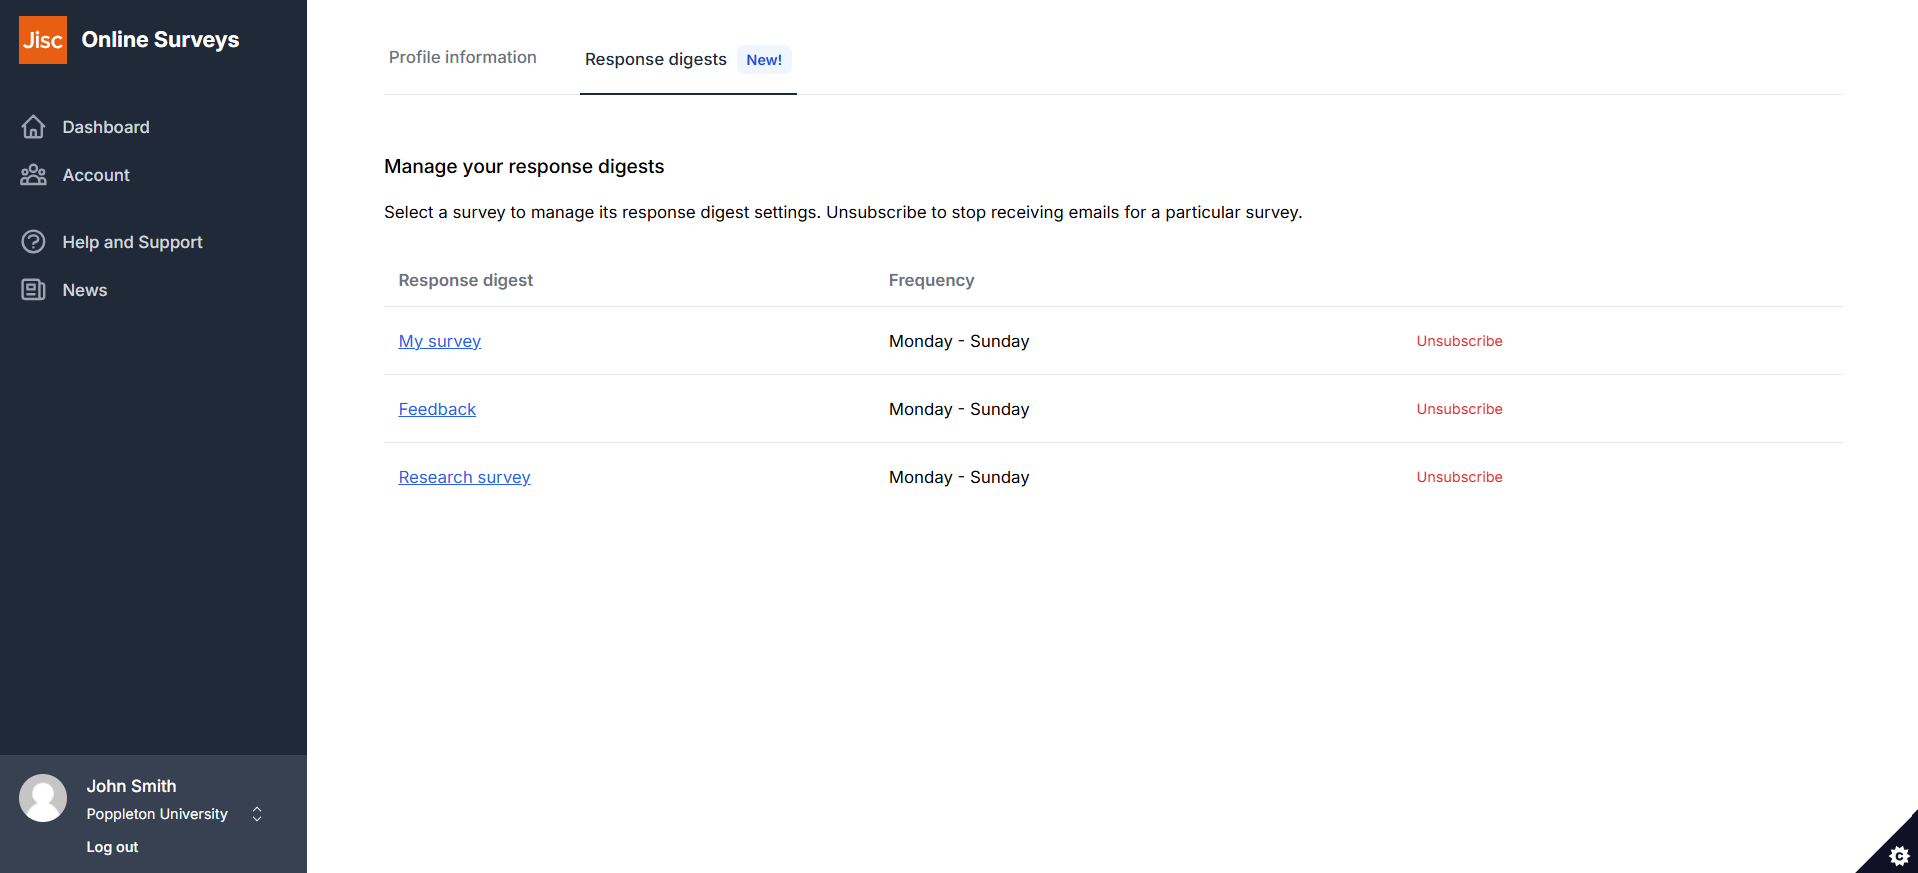Click the Jisc logo icon
The image size is (1918, 873).
click(x=43, y=40)
